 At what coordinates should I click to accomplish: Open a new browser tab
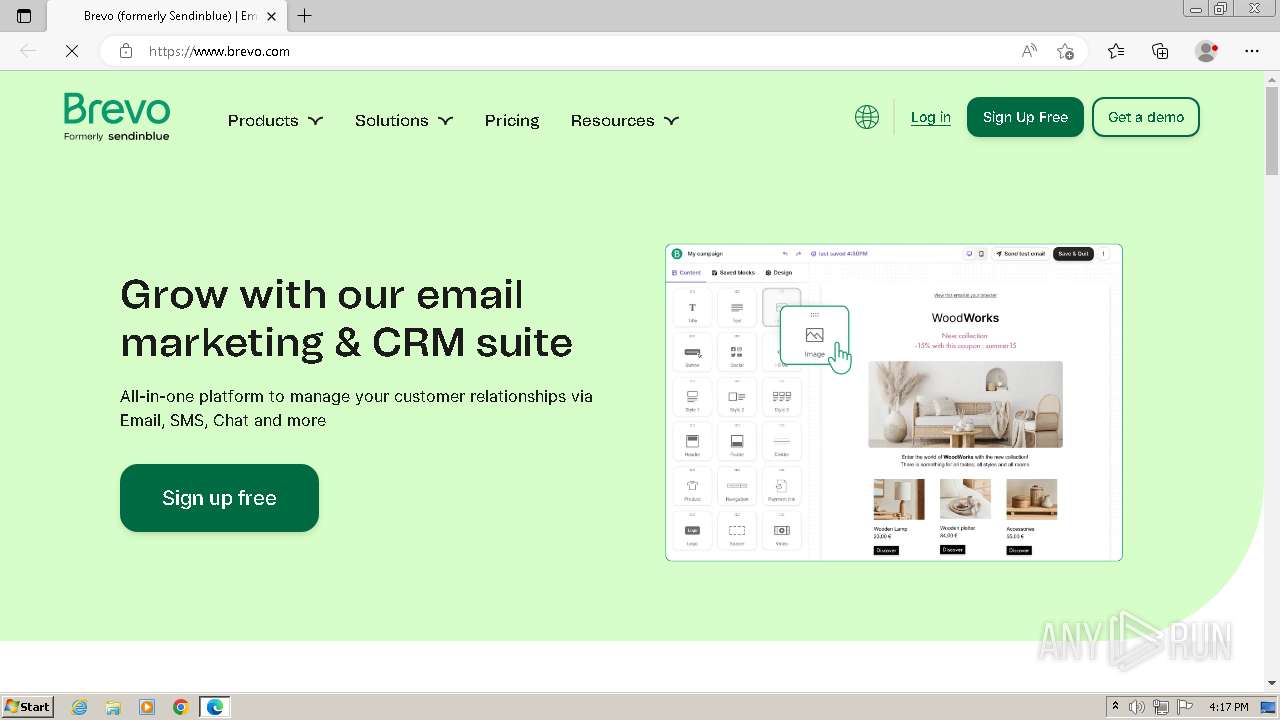tap(305, 16)
